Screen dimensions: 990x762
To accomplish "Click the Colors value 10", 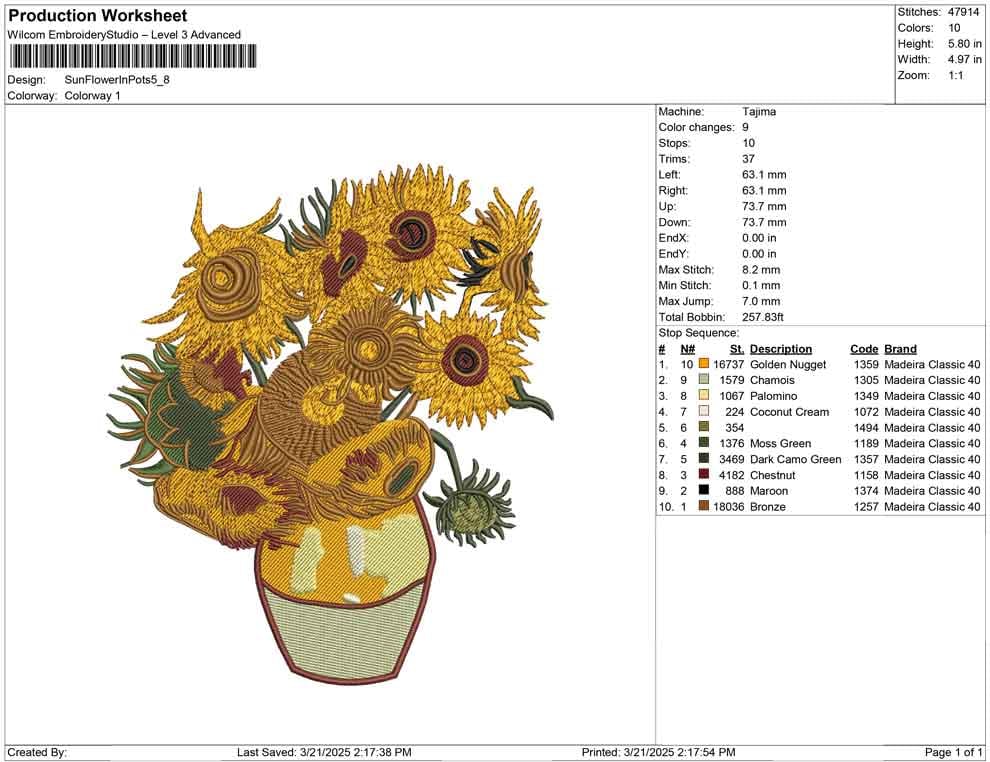I will 954,28.
